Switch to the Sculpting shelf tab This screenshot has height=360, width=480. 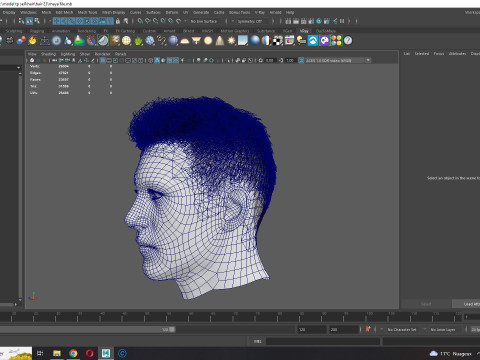pos(14,31)
